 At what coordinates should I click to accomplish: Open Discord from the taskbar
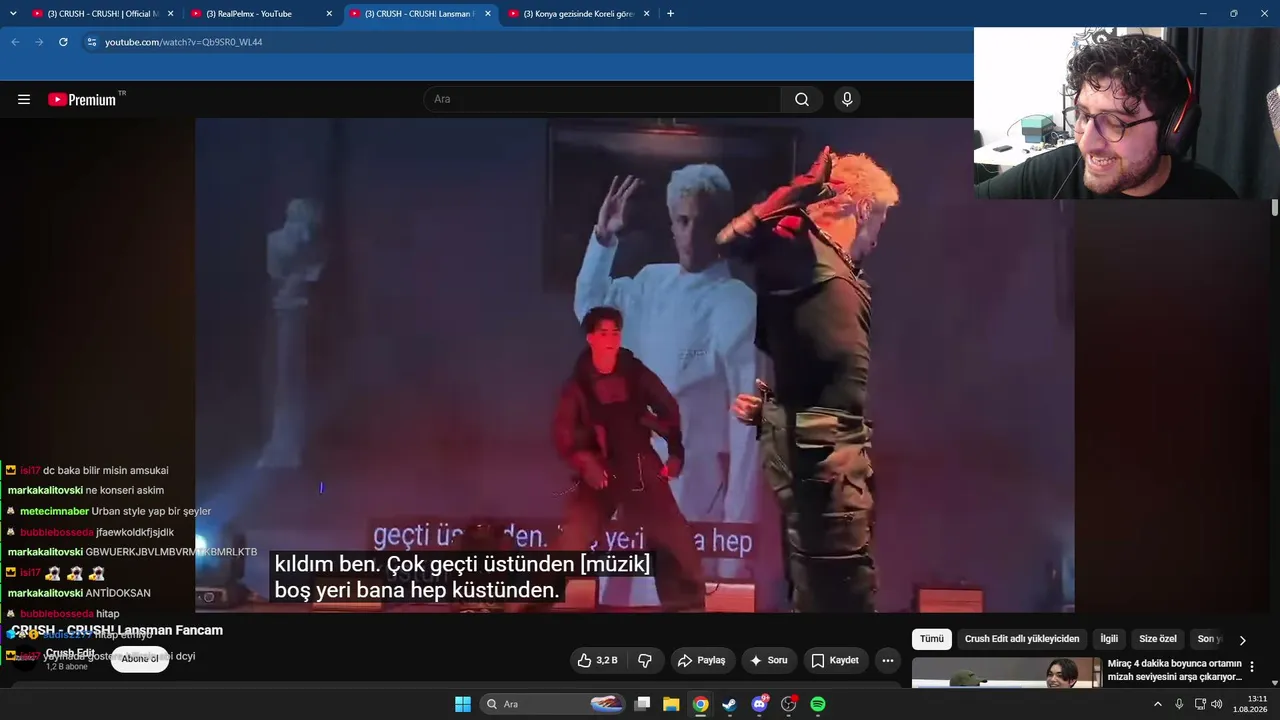pyautogui.click(x=760, y=704)
